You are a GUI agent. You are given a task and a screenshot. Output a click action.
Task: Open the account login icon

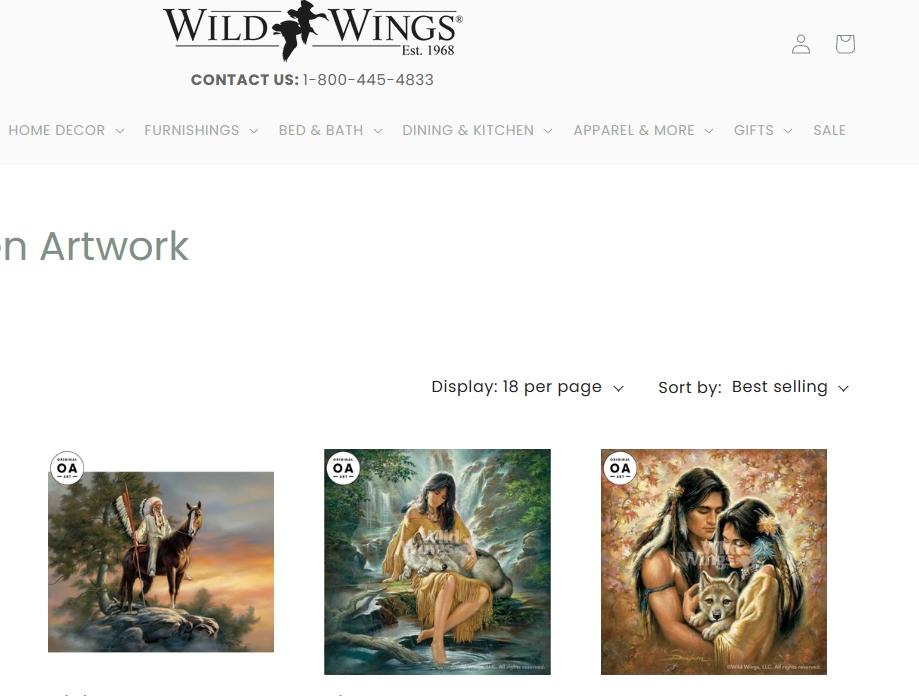[x=801, y=44]
